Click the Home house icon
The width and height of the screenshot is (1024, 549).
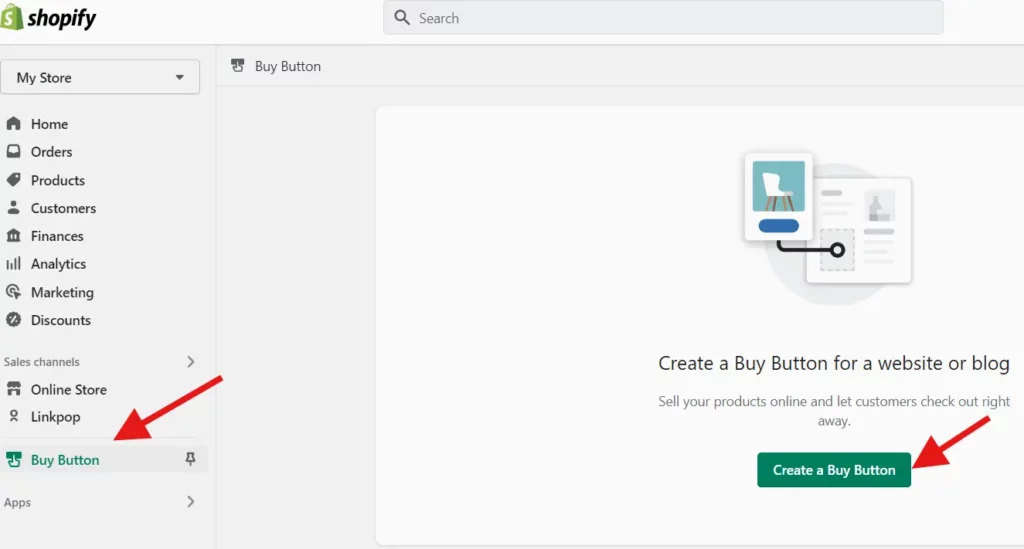(13, 123)
